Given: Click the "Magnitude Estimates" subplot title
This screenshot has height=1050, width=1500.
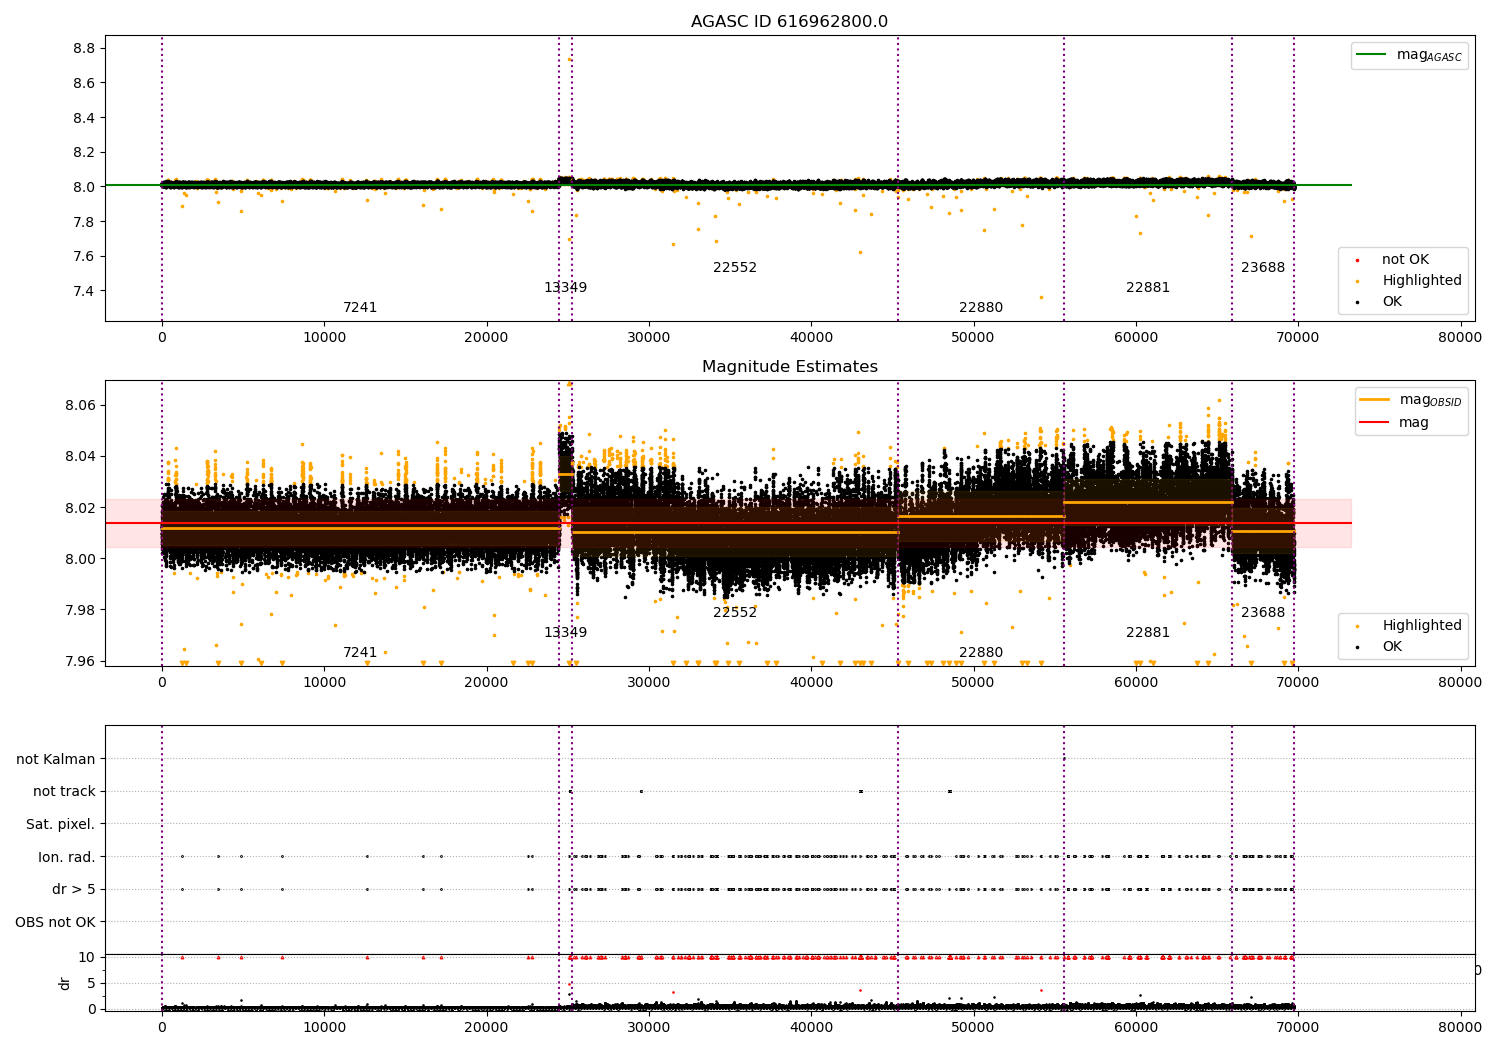Looking at the screenshot, I should (x=789, y=367).
